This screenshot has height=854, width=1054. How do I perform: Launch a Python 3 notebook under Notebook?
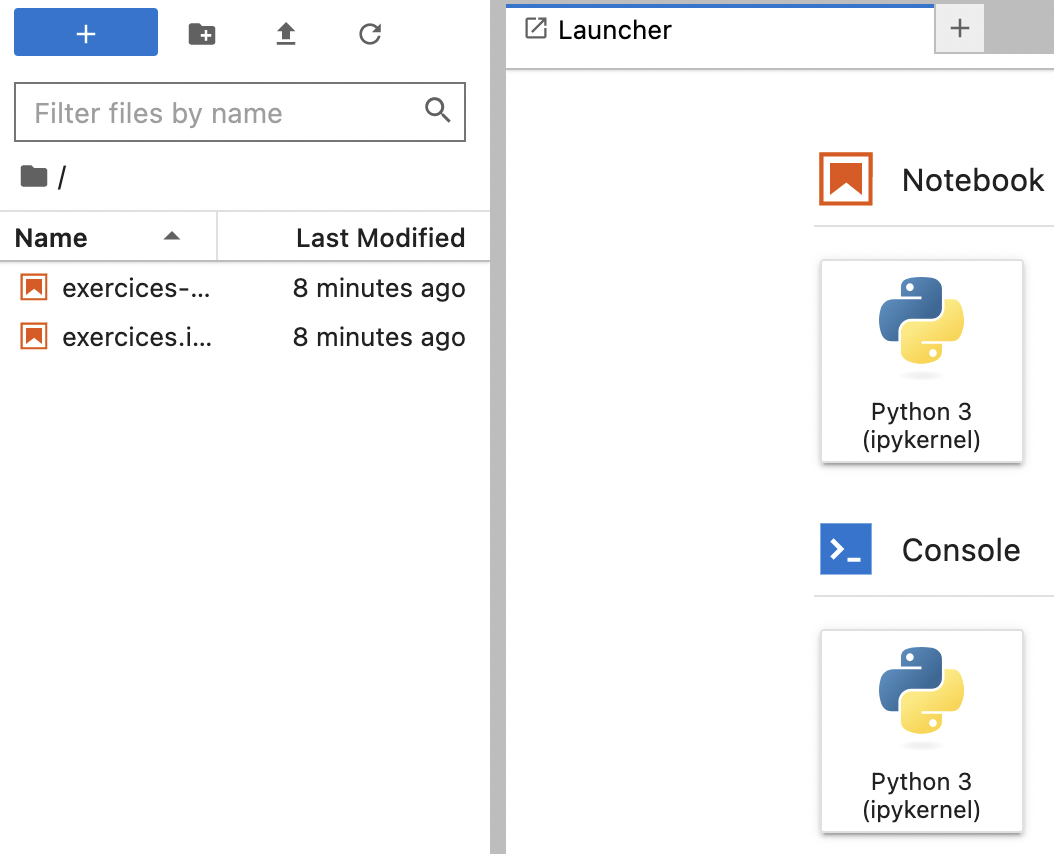coord(921,361)
